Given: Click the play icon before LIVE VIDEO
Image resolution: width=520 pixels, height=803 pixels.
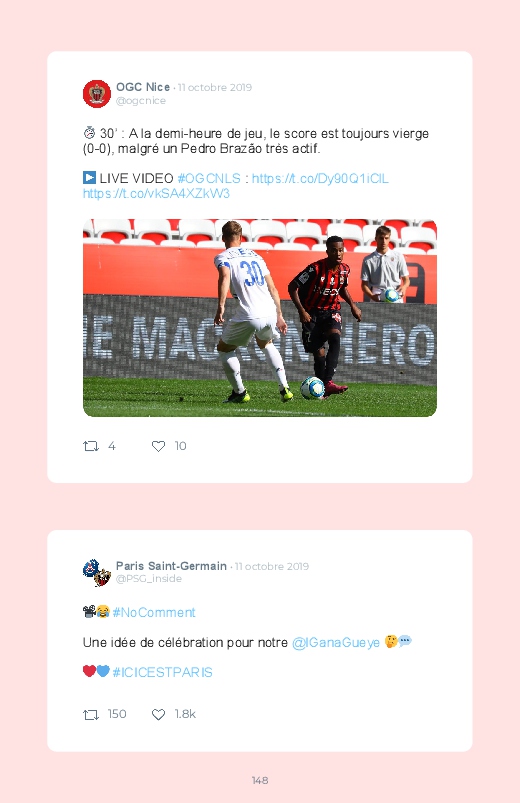Looking at the screenshot, I should (x=89, y=178).
